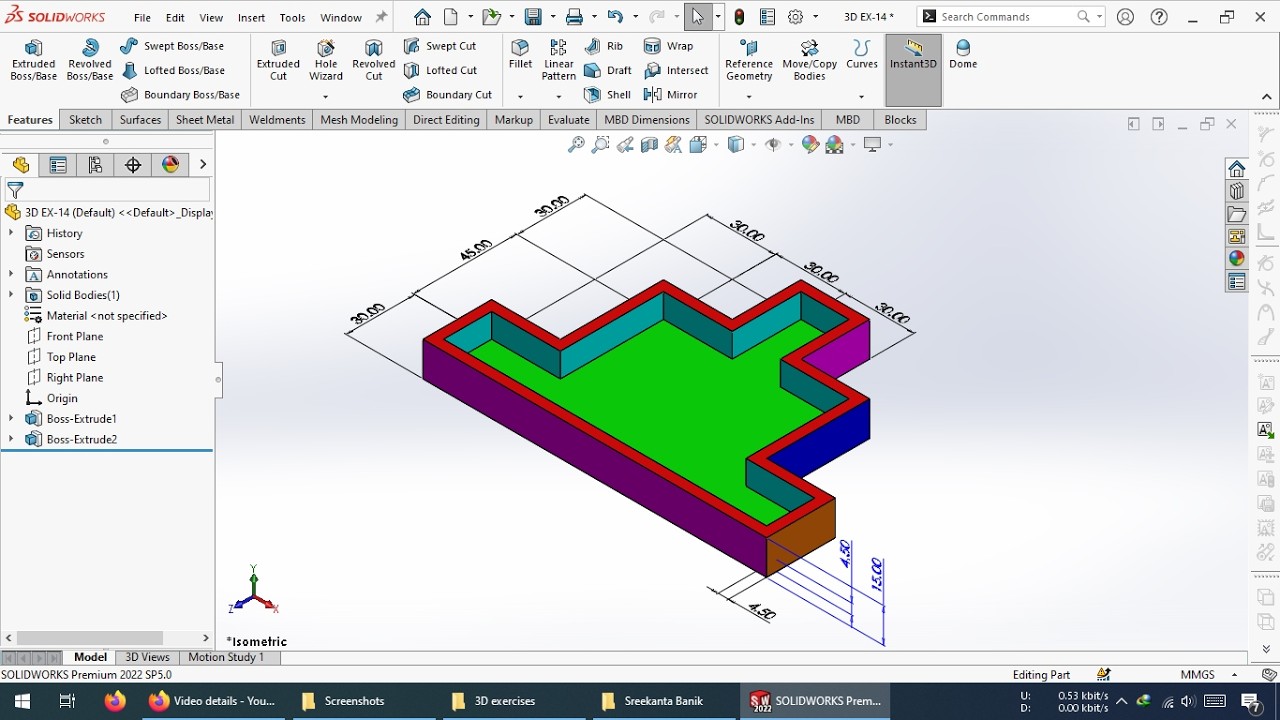This screenshot has height=720, width=1280.
Task: Choose the Swept Cut feature
Action: coord(440,46)
